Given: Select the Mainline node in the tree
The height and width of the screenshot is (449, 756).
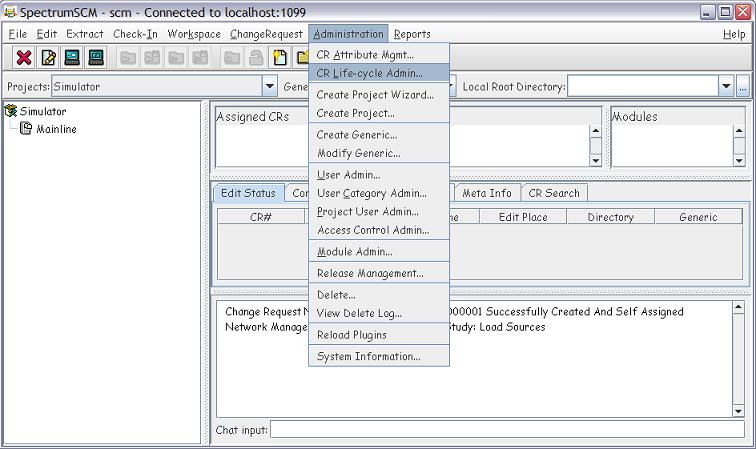Looking at the screenshot, I should tap(56, 129).
